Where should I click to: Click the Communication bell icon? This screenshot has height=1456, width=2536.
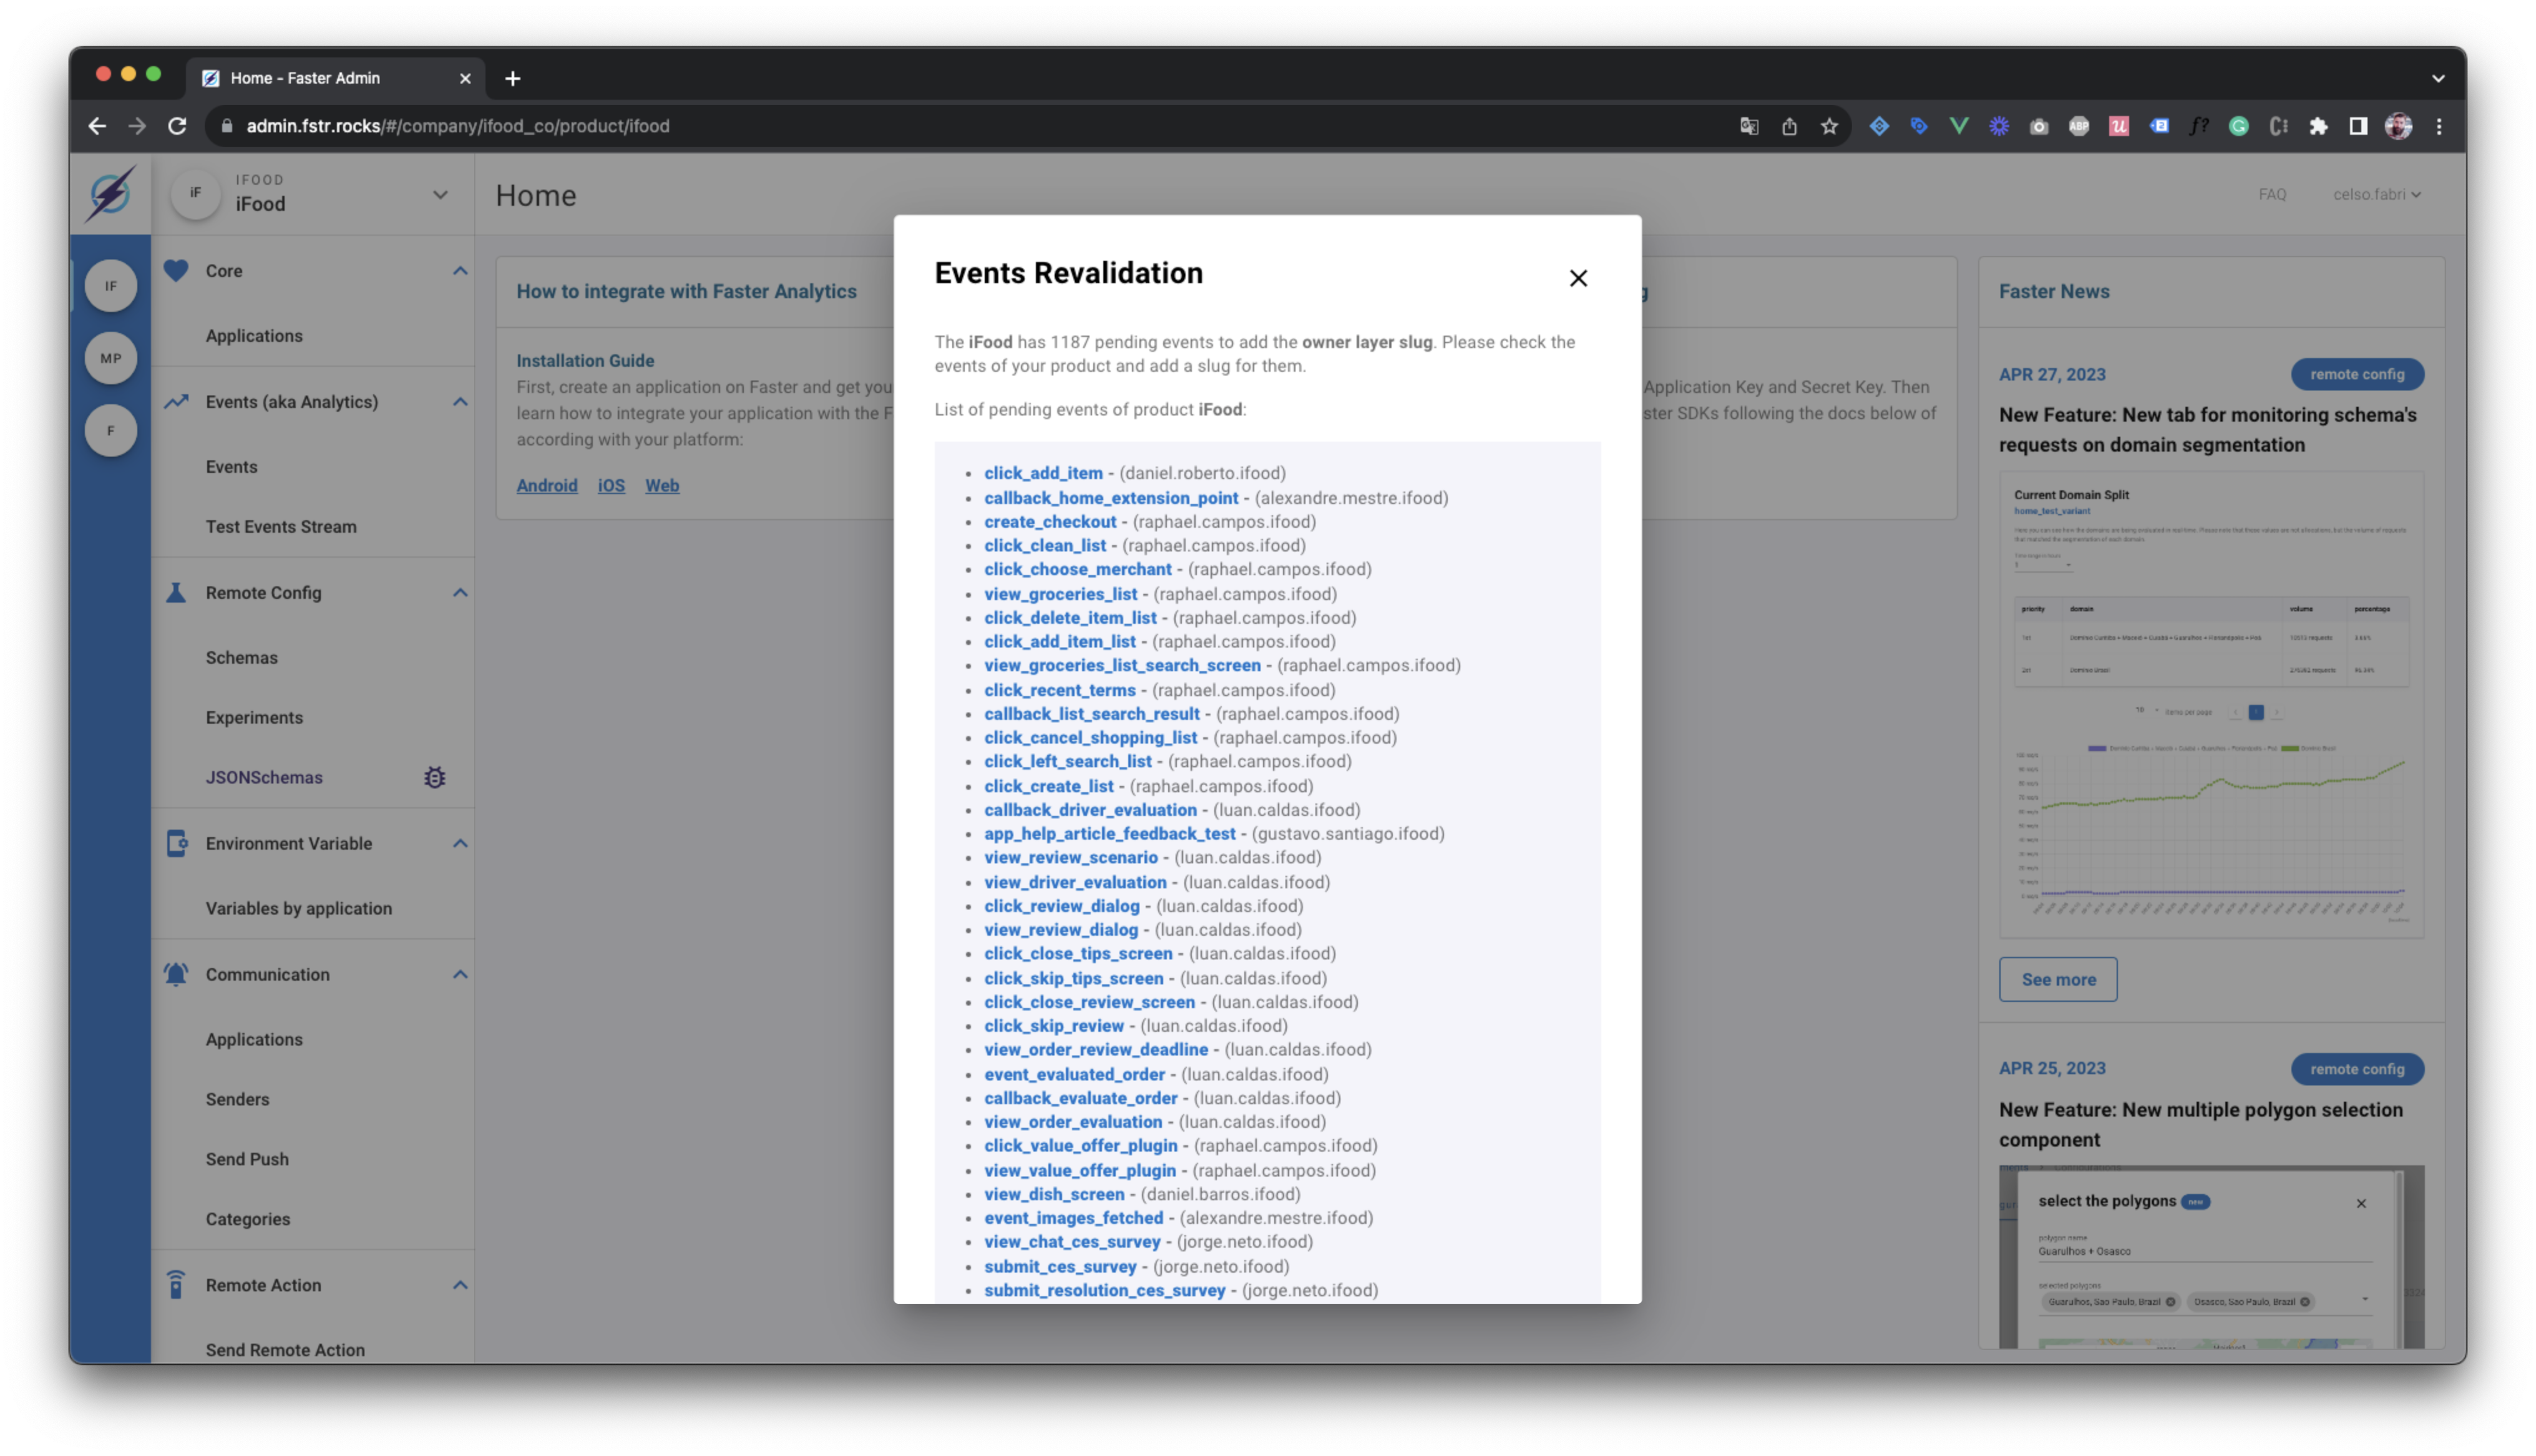[176, 974]
